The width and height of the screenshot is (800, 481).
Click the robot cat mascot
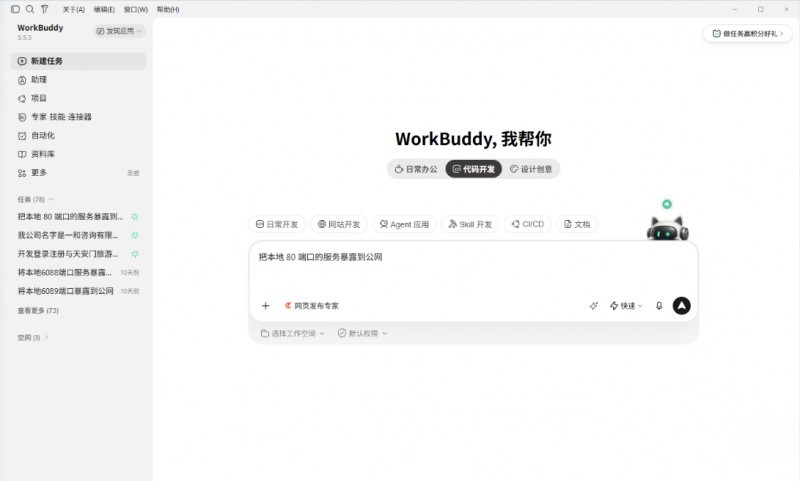667,228
